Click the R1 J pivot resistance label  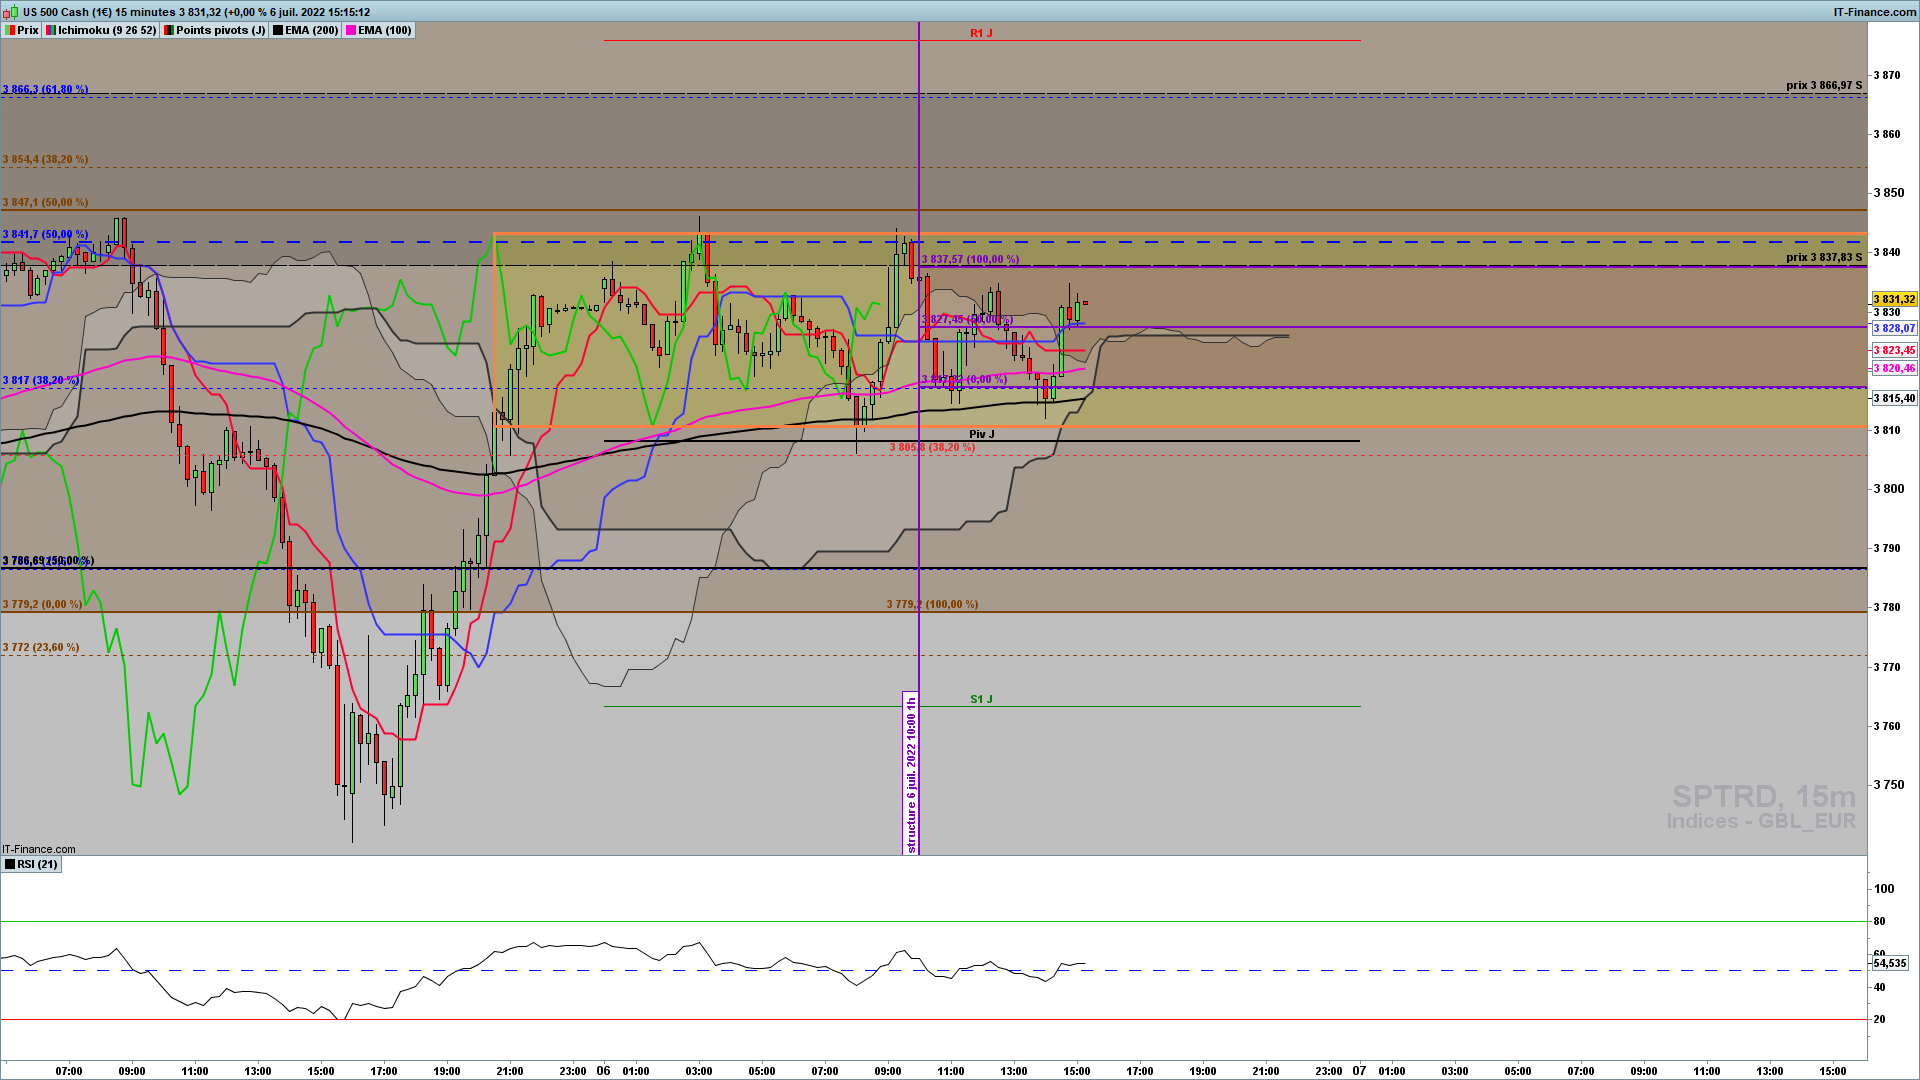pos(981,33)
